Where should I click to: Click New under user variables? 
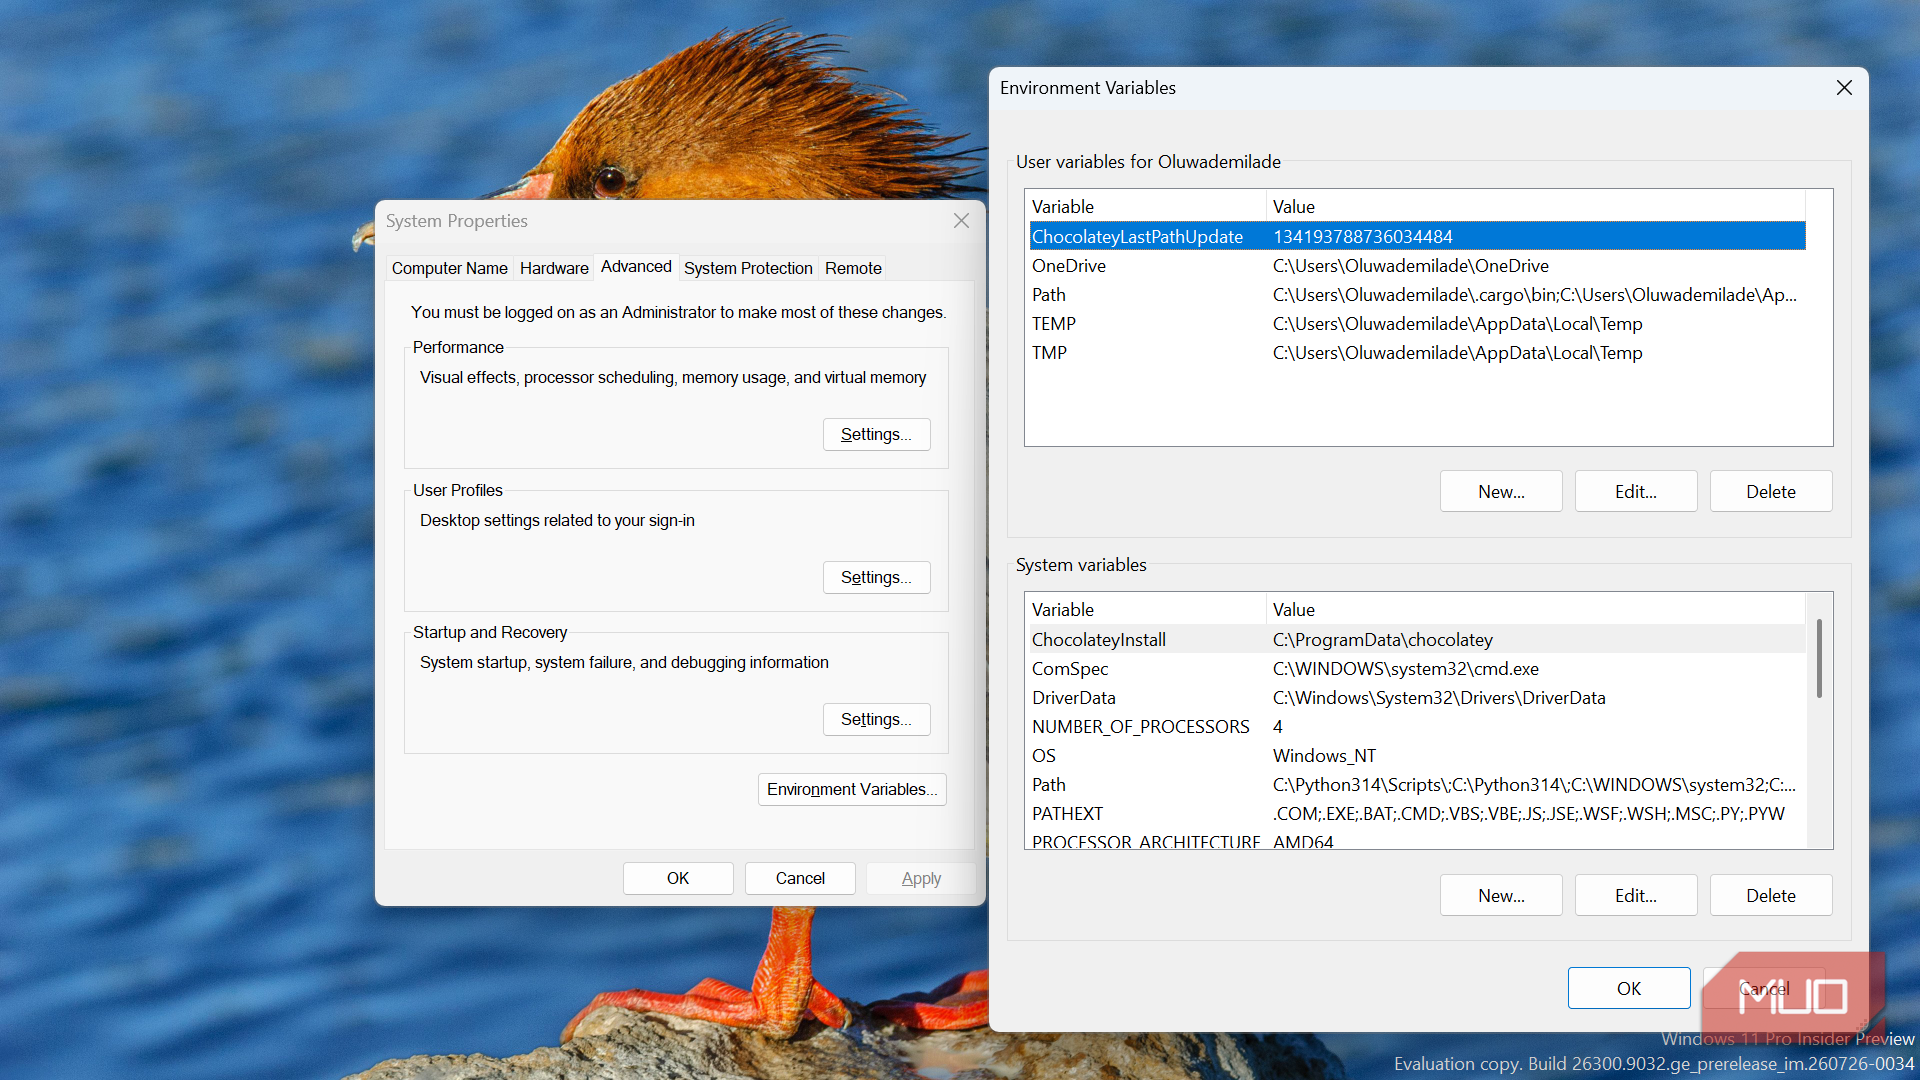(x=1501, y=492)
